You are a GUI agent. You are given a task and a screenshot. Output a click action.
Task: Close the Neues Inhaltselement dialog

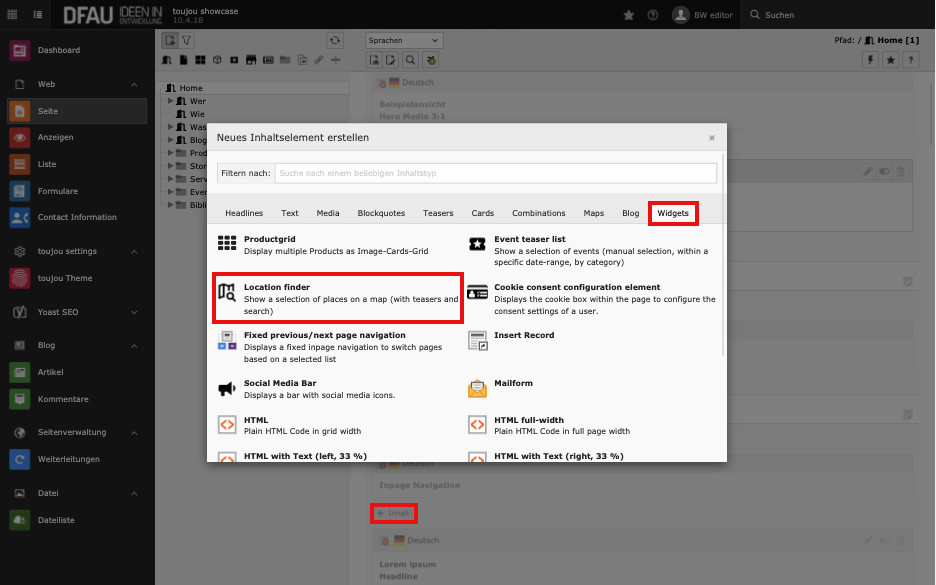tap(712, 138)
